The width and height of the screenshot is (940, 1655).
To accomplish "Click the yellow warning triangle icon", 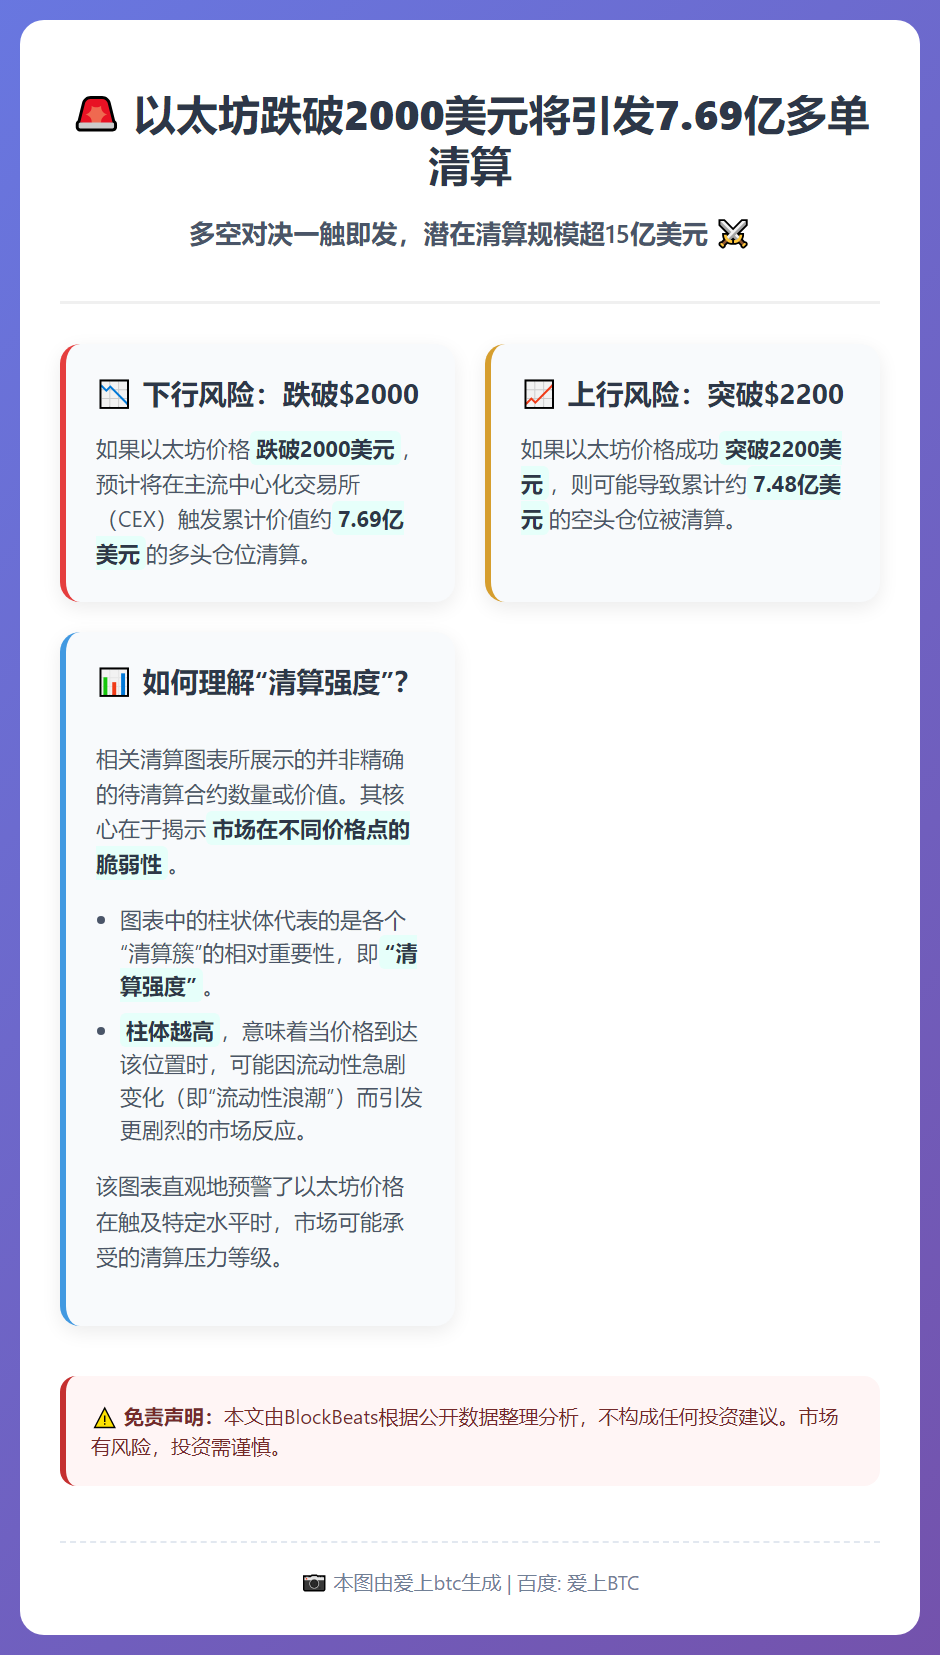I will tap(104, 1418).
